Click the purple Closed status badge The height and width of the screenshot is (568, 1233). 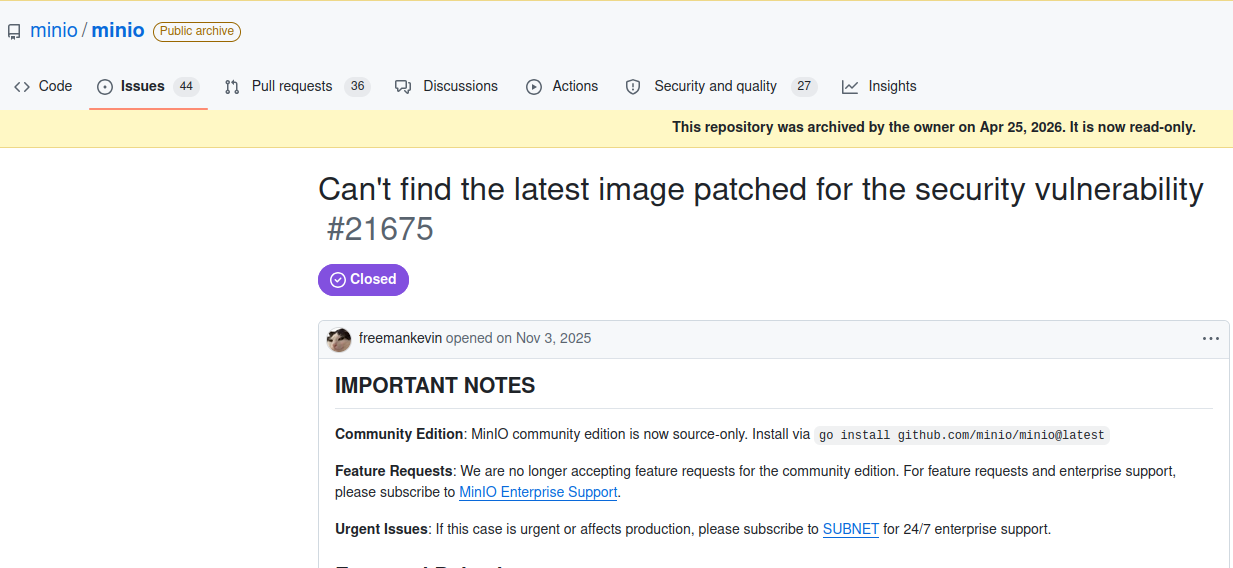(363, 280)
